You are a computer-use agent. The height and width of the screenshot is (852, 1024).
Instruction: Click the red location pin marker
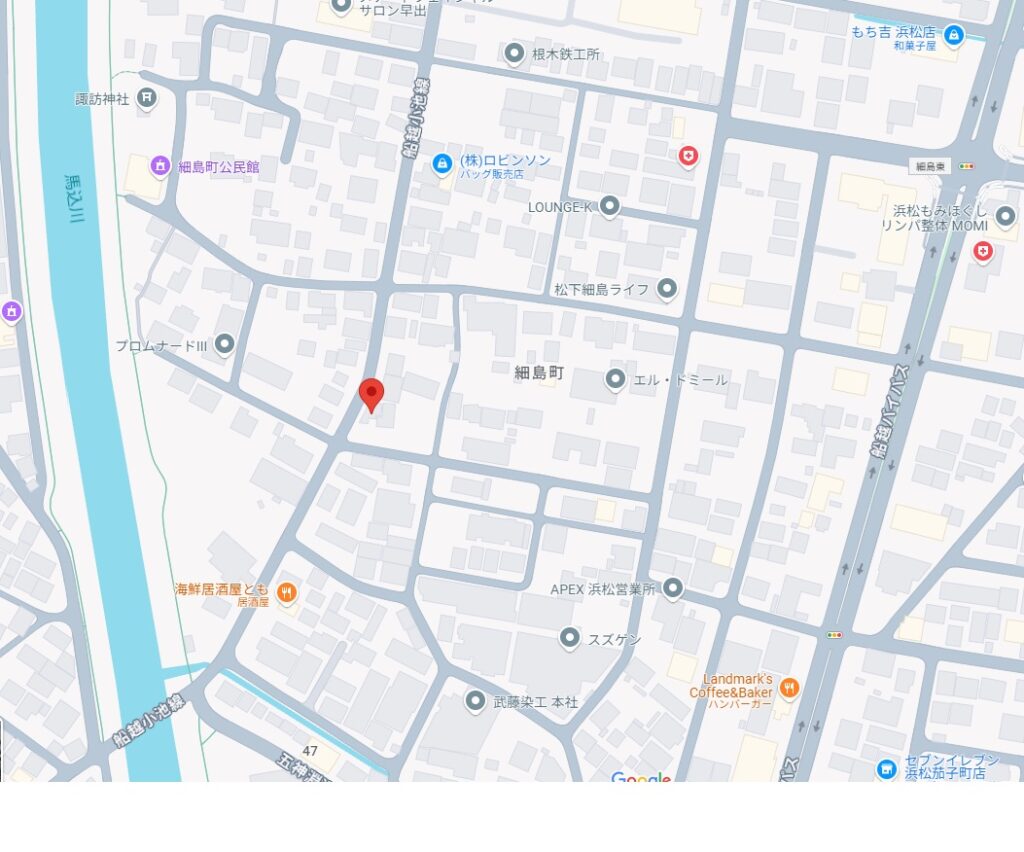372,394
